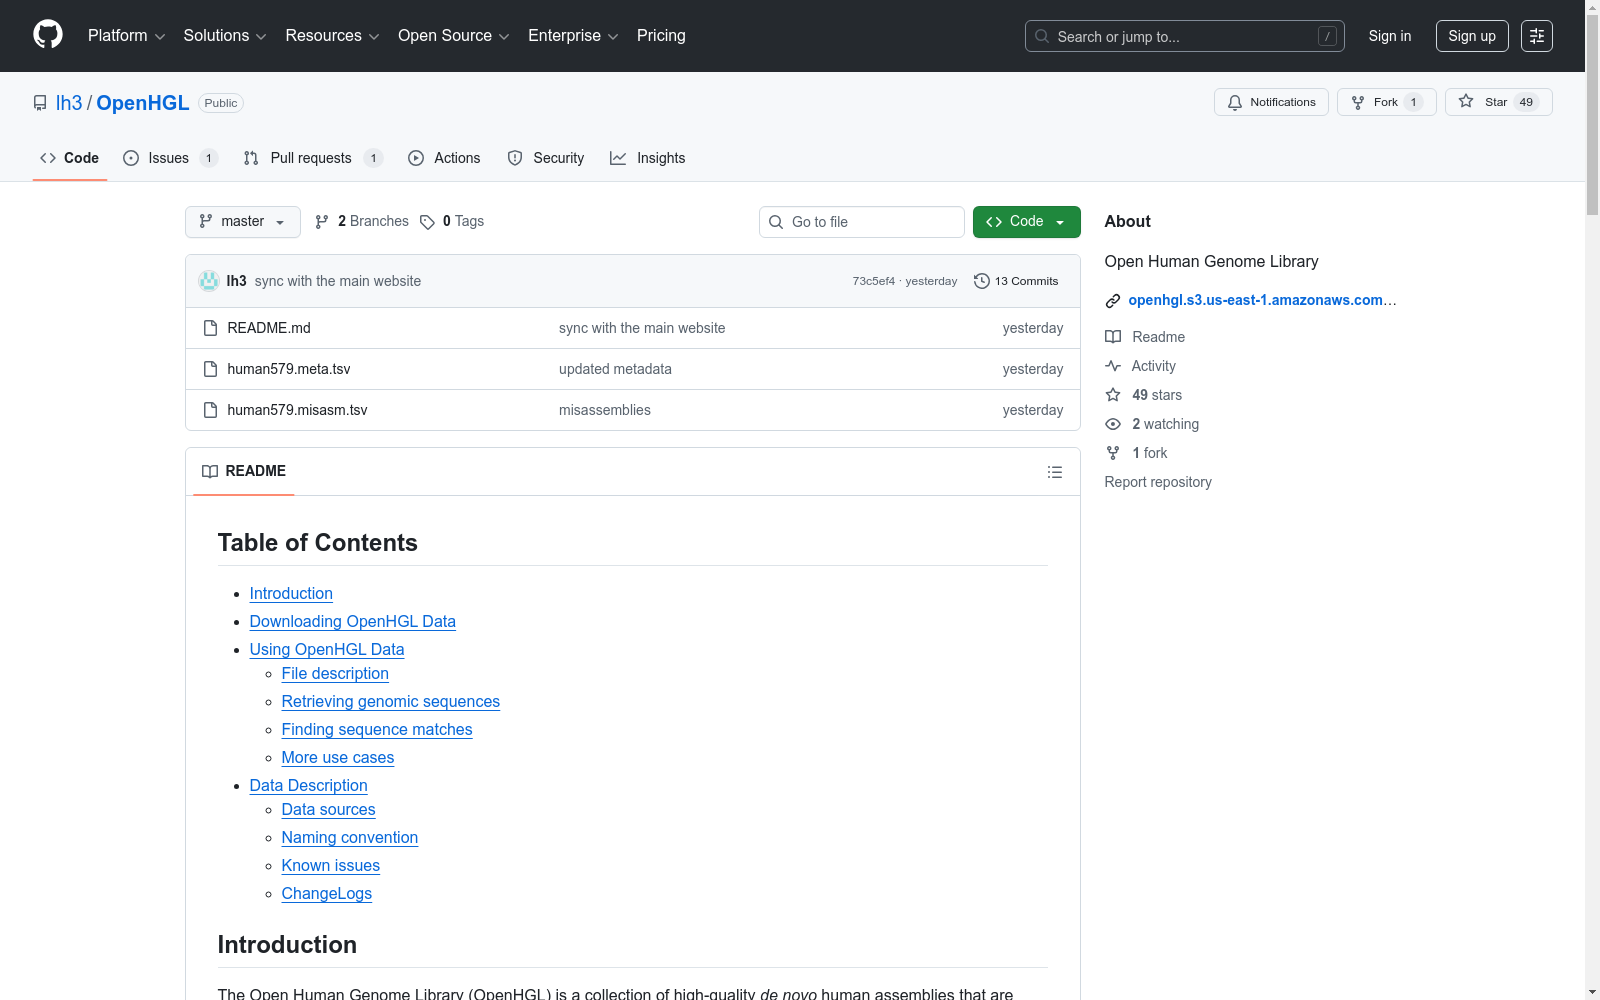The width and height of the screenshot is (1600, 1000).
Task: Click the eye icon beside 2 watching
Action: (x=1113, y=424)
